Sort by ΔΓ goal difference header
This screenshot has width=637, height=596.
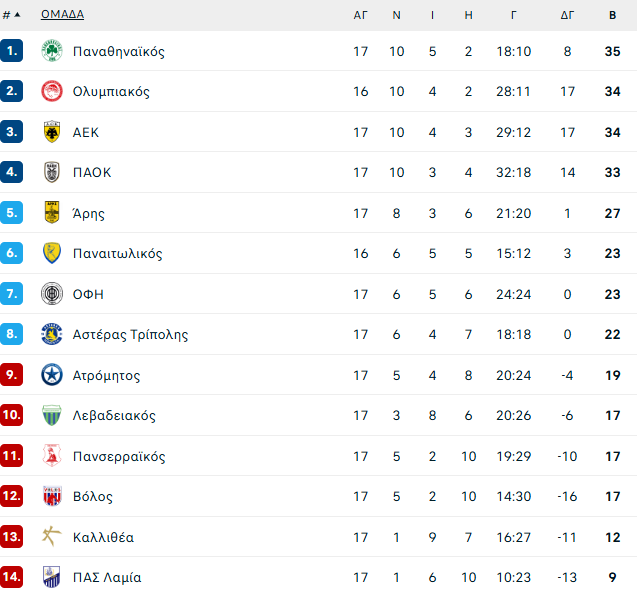567,15
